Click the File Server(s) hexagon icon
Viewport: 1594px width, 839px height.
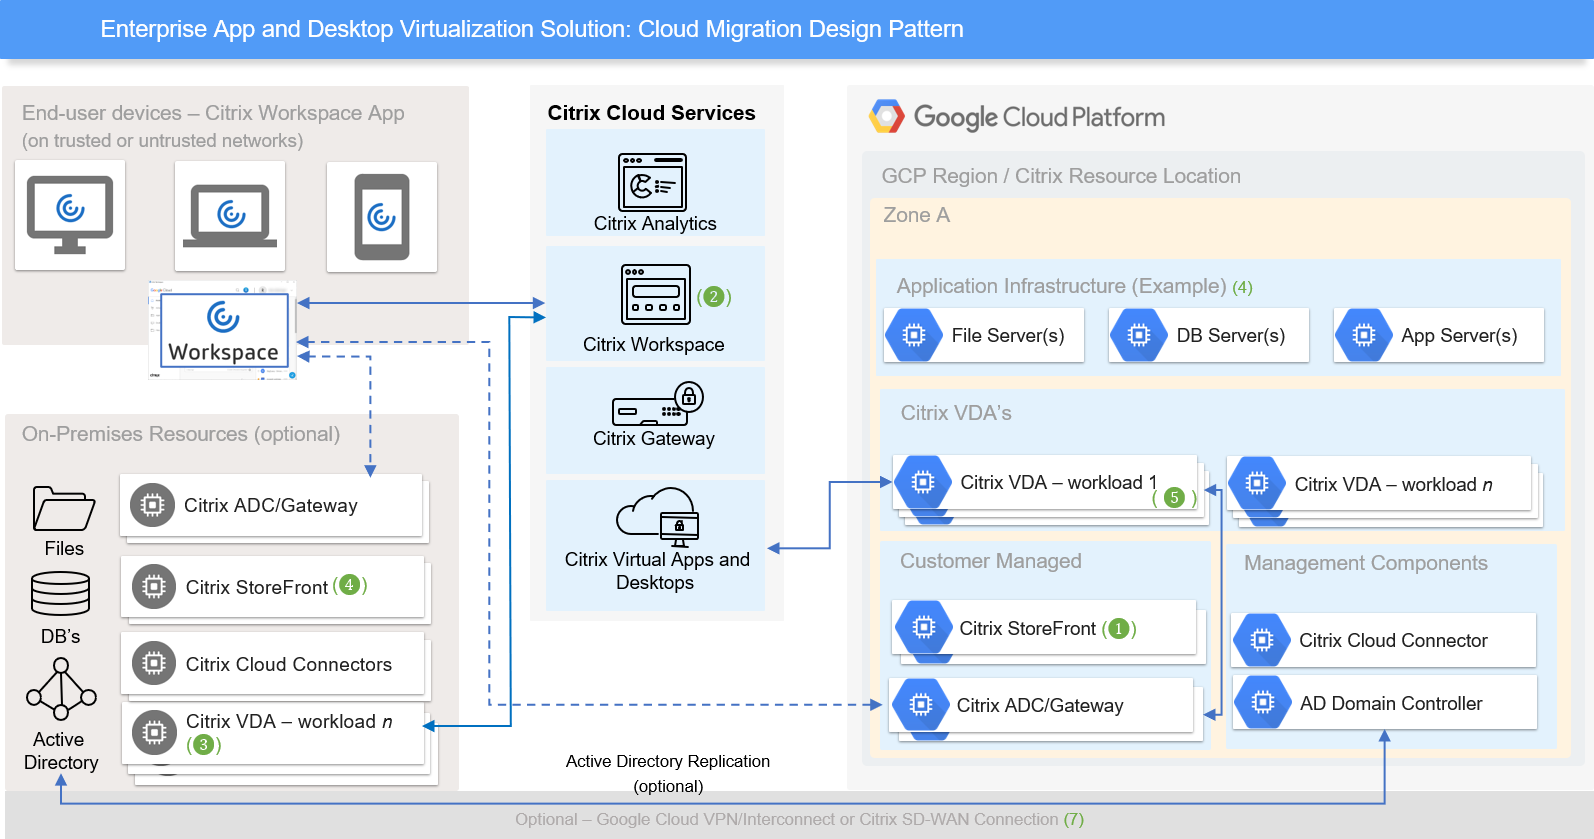[x=914, y=336]
